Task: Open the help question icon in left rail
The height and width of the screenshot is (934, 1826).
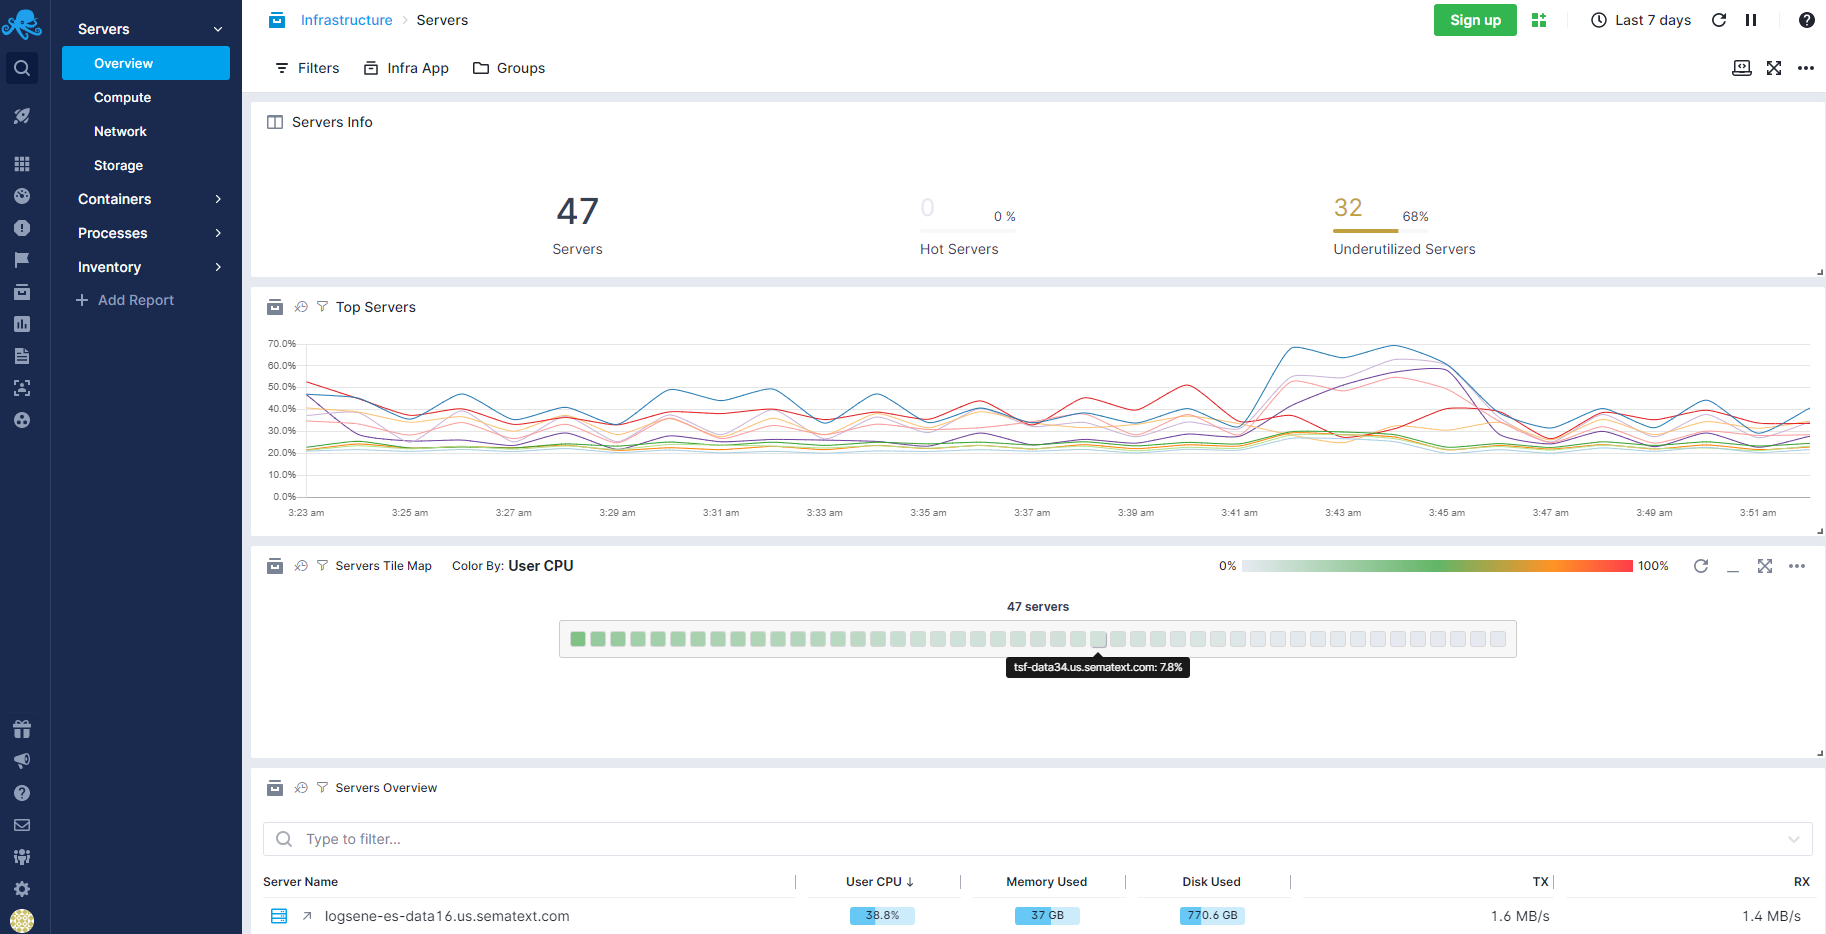Action: click(x=22, y=793)
